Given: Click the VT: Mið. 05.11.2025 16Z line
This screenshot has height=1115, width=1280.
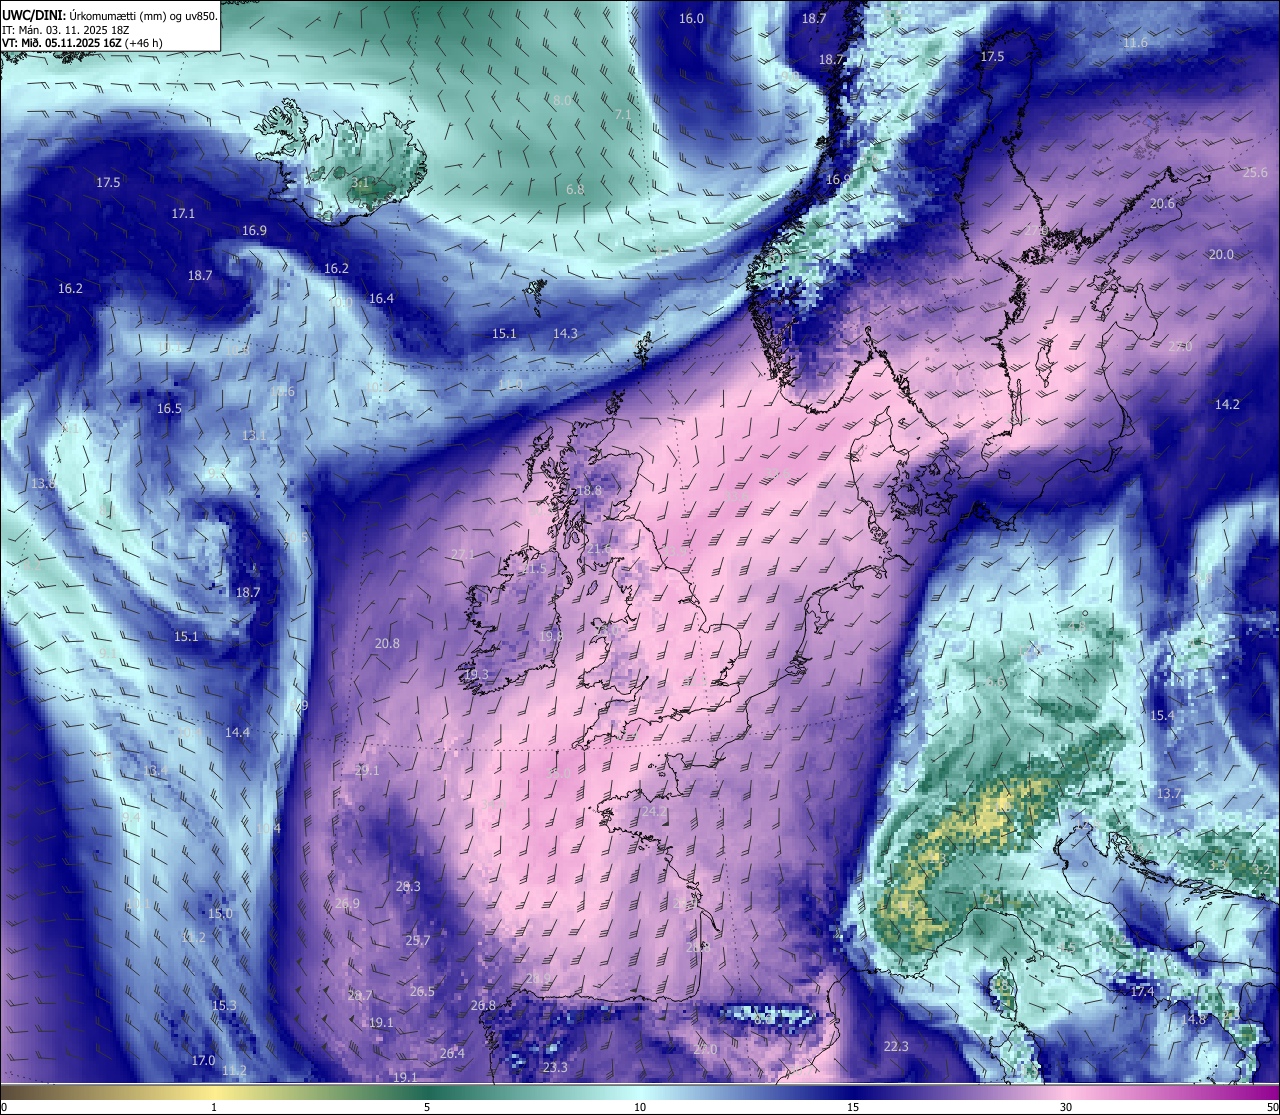Looking at the screenshot, I should [83, 43].
